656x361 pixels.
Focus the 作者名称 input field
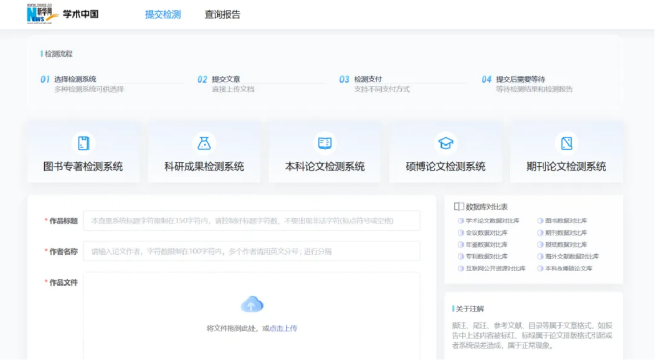[251, 251]
